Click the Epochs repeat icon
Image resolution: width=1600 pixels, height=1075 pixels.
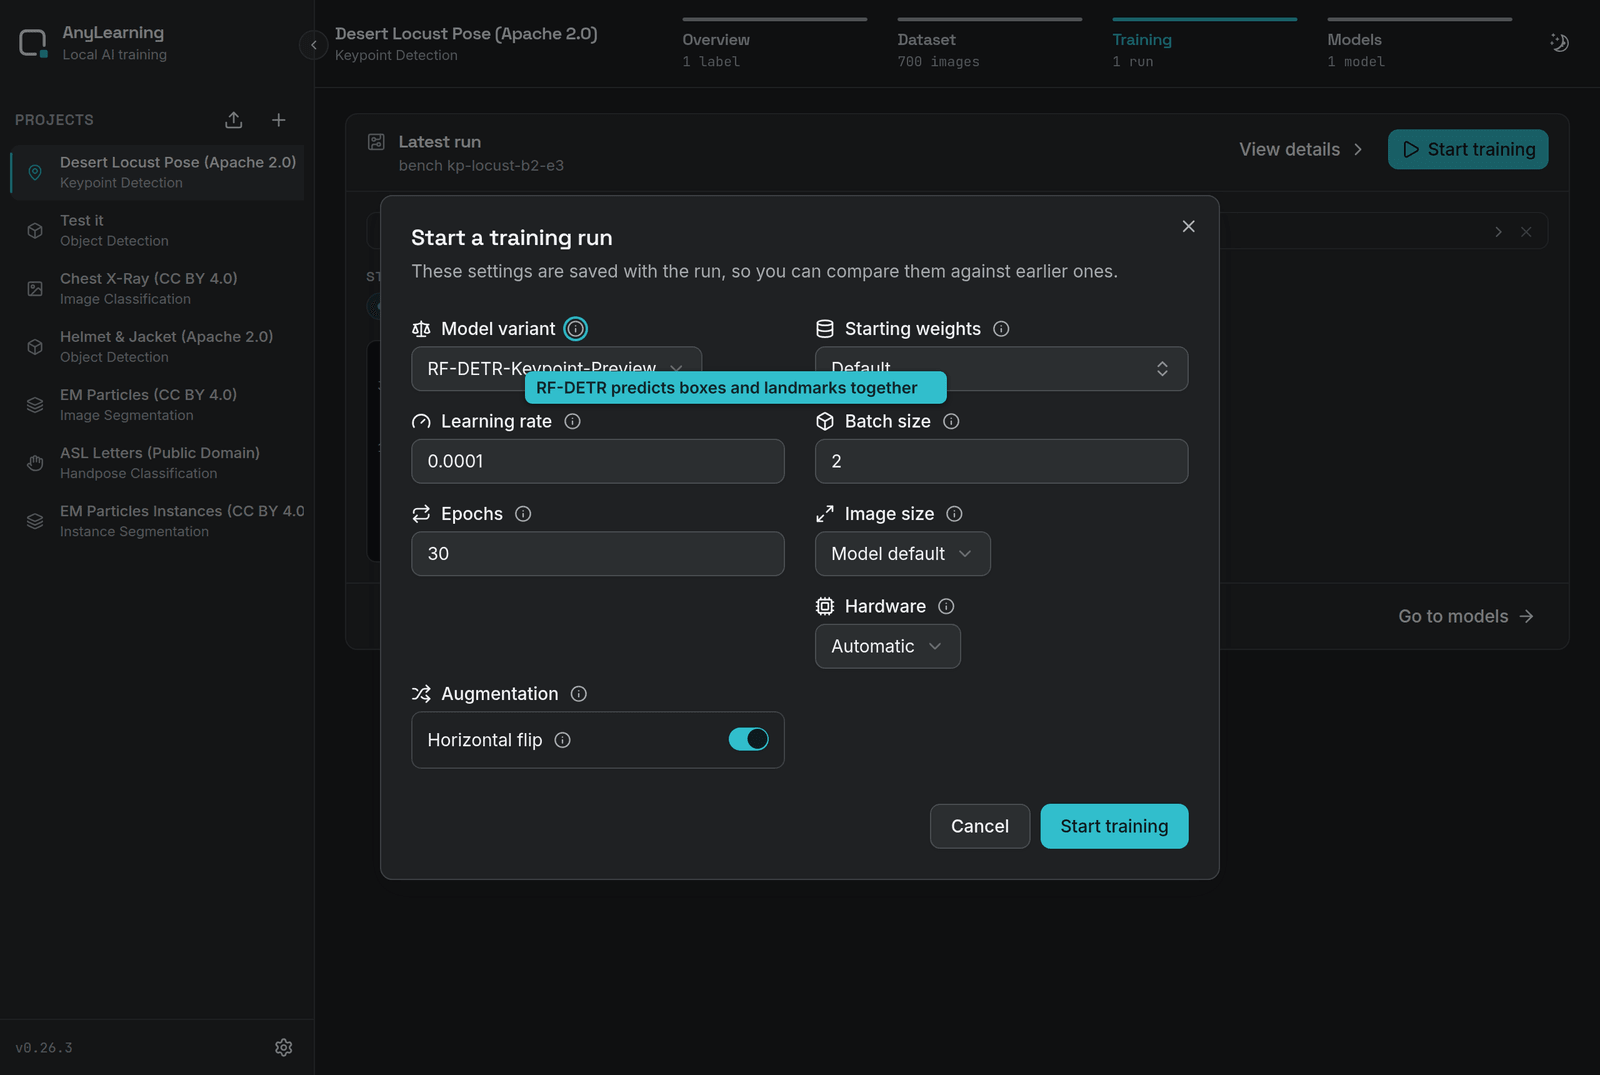[x=421, y=514]
